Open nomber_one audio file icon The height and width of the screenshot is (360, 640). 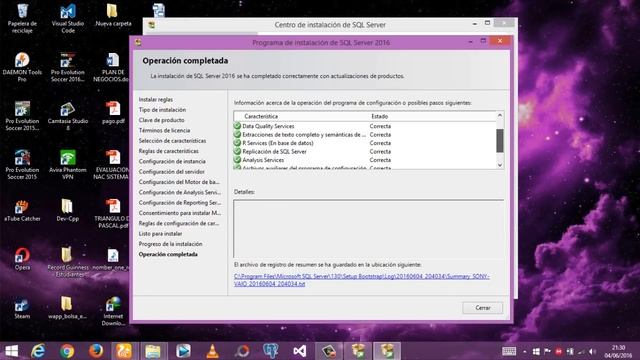click(111, 259)
